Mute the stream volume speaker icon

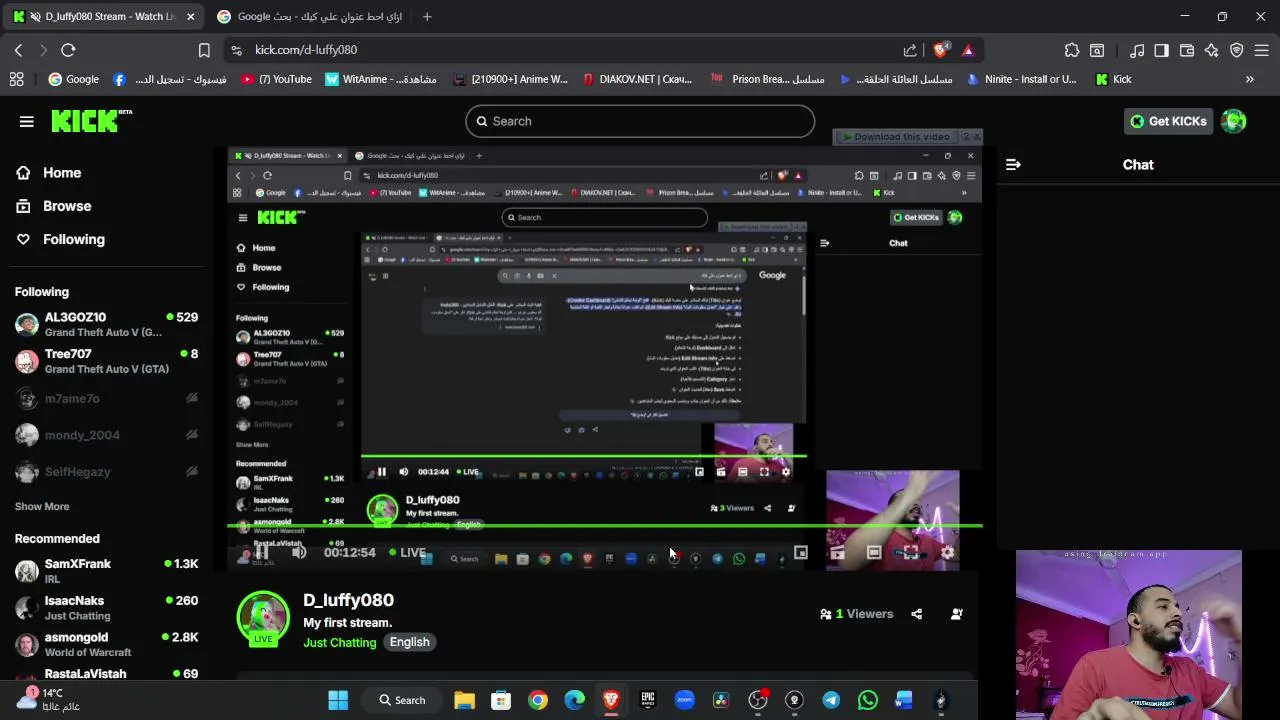click(299, 552)
